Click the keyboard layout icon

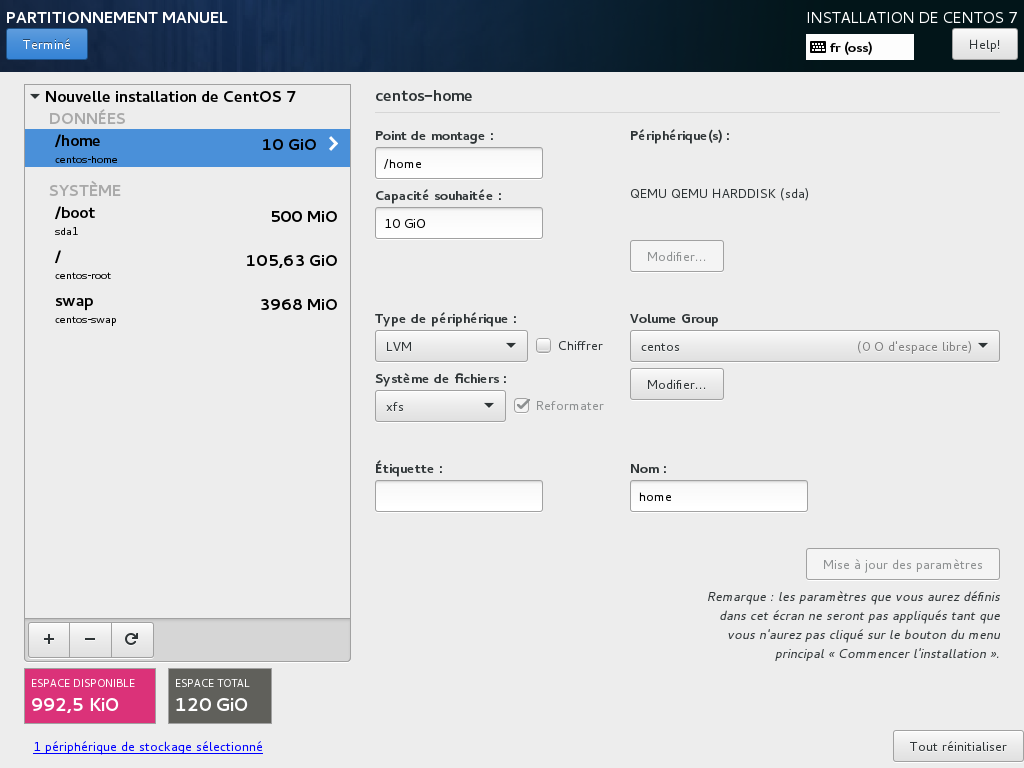pos(818,47)
